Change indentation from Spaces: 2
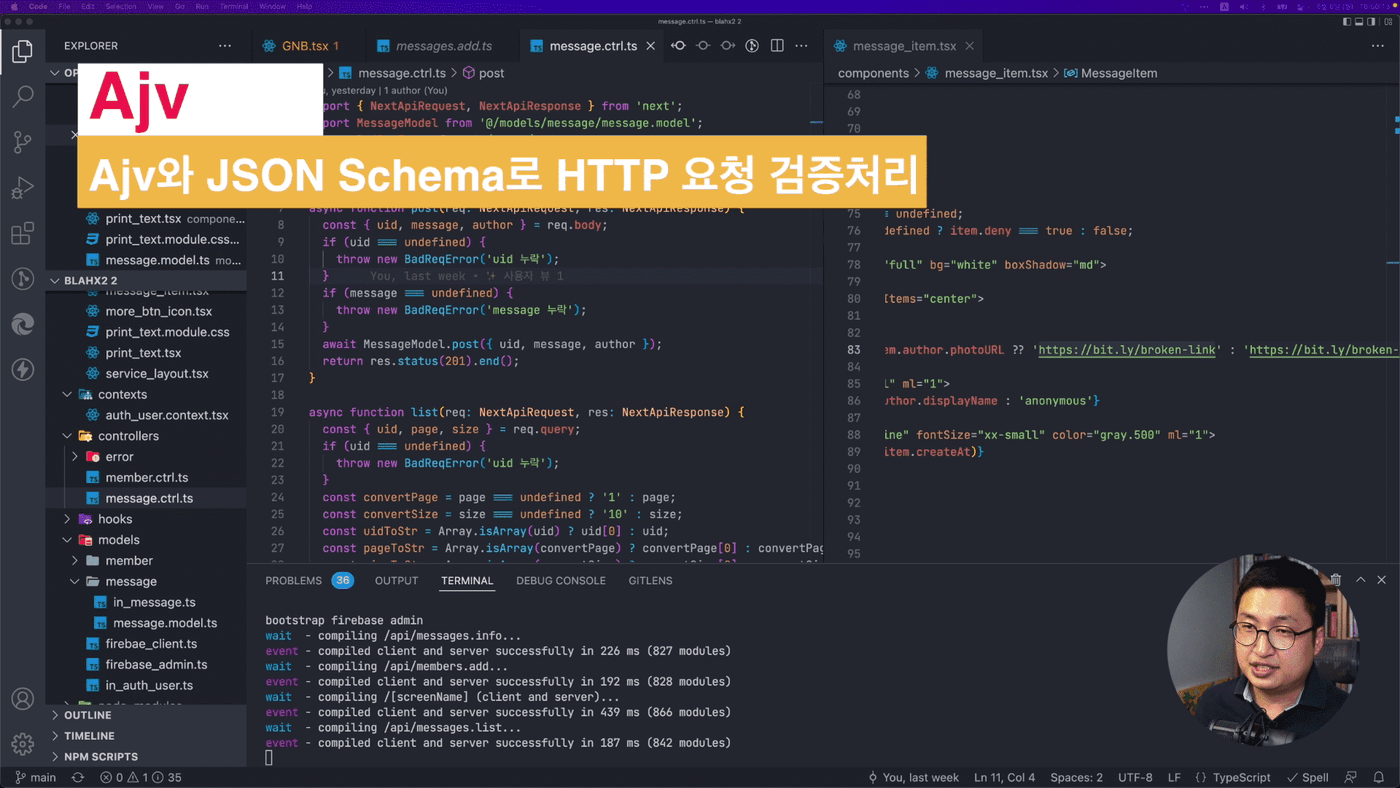The width and height of the screenshot is (1400, 788). tap(1076, 777)
